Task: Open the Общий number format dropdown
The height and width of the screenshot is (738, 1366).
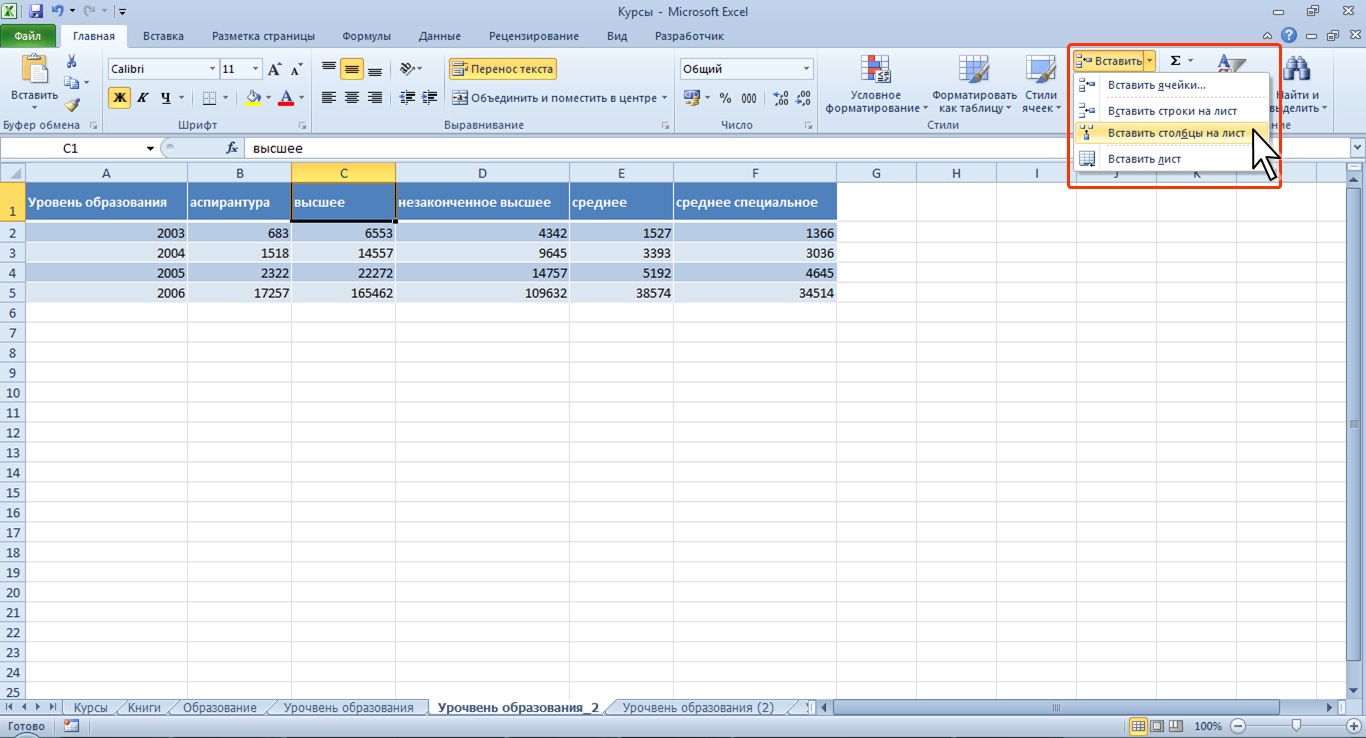Action: coord(807,69)
